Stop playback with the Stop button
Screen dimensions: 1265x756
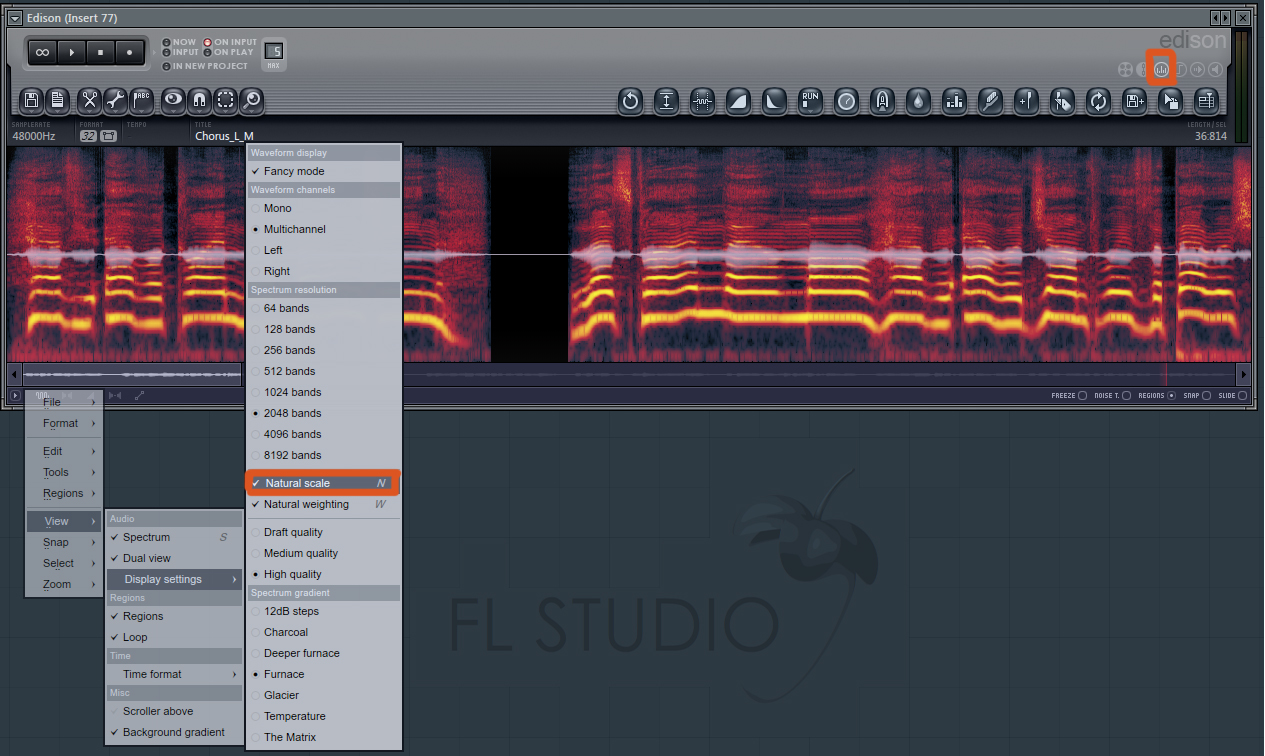coord(100,52)
